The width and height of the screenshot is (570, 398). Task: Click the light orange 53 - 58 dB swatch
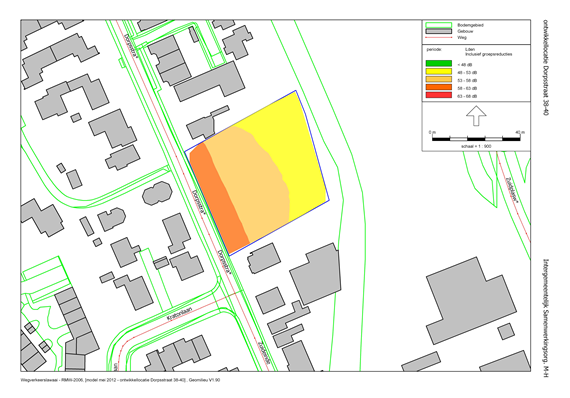[439, 80]
